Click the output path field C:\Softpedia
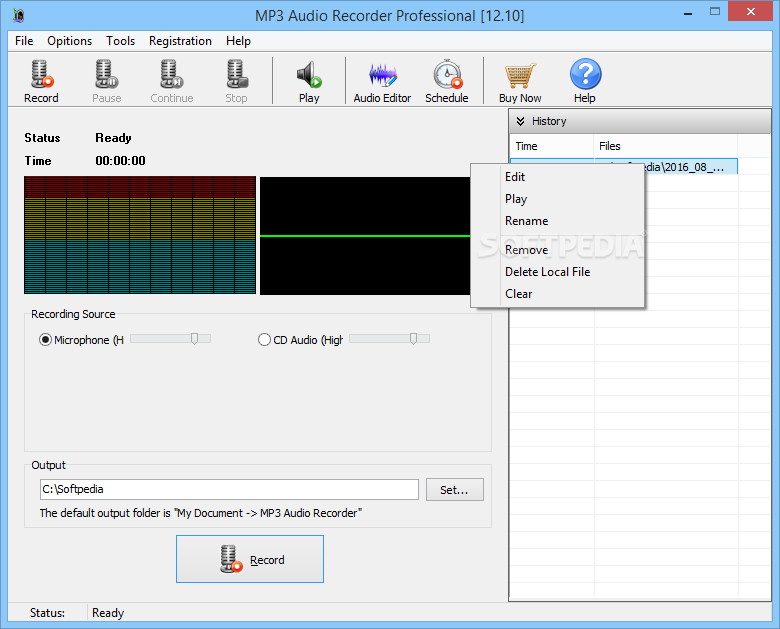 pyautogui.click(x=229, y=489)
